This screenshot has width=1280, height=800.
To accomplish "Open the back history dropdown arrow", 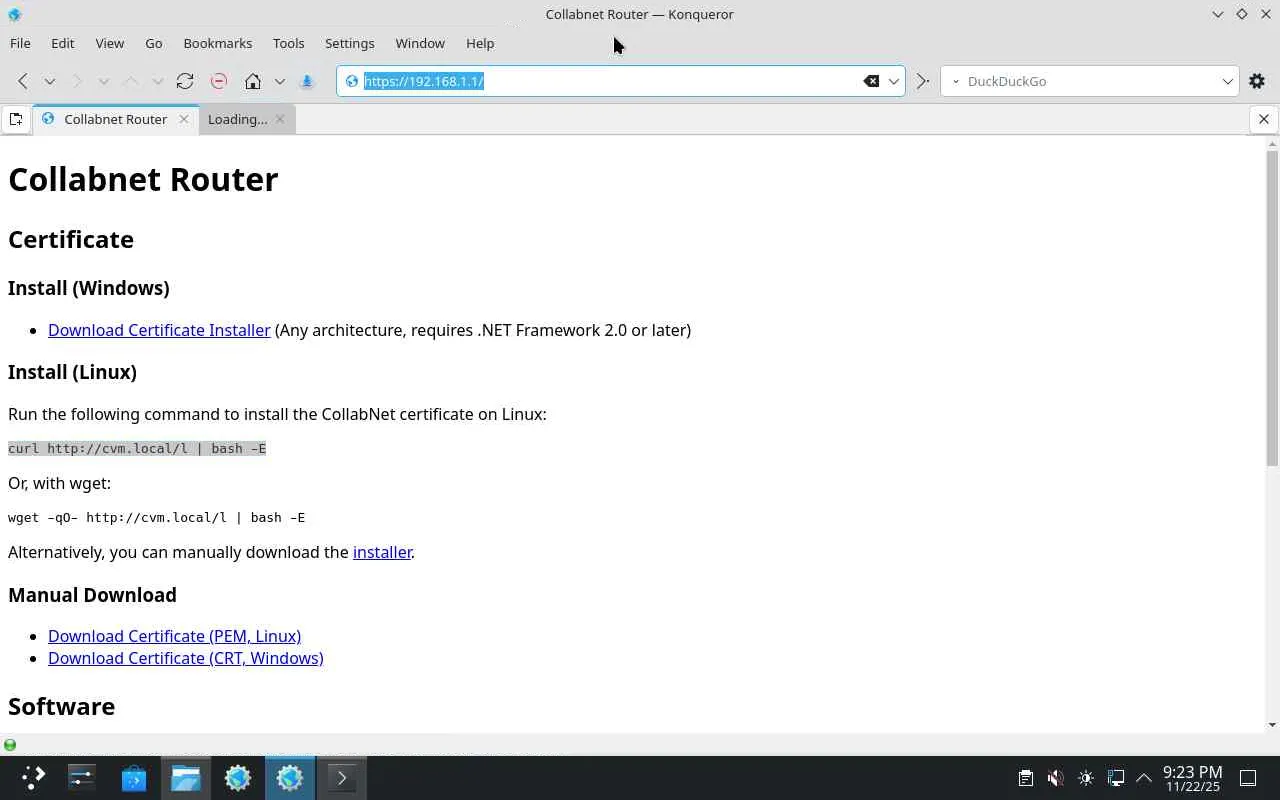I will [x=49, y=81].
